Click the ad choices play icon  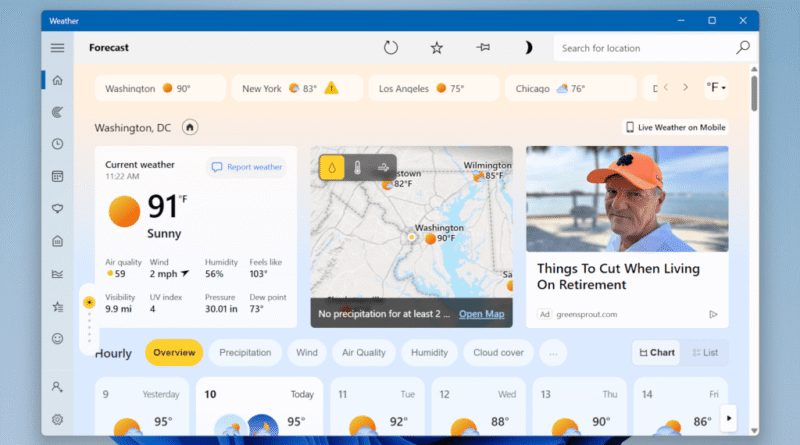[713, 314]
